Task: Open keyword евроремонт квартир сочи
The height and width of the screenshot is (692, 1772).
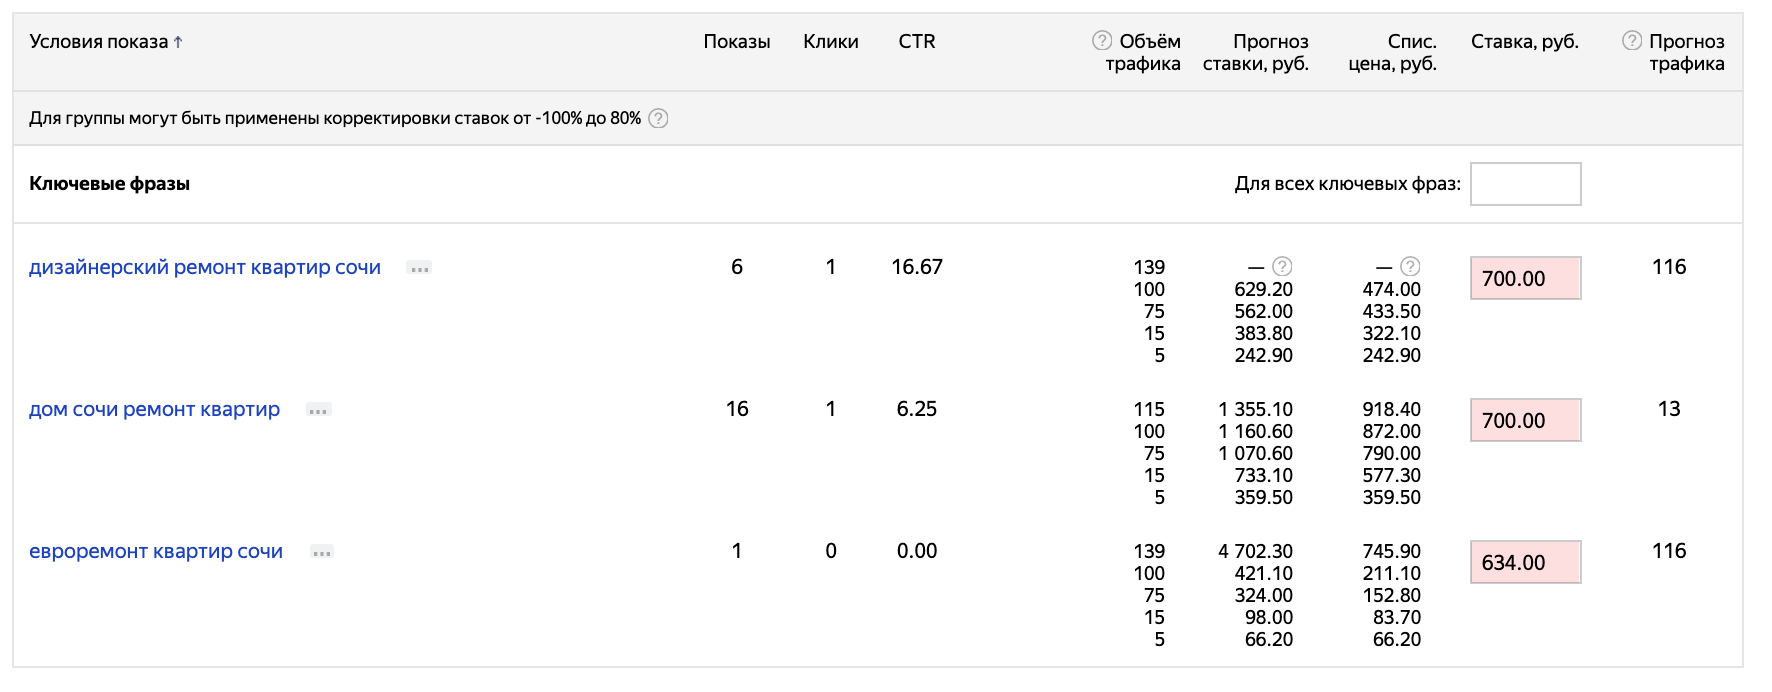Action: pos(156,551)
